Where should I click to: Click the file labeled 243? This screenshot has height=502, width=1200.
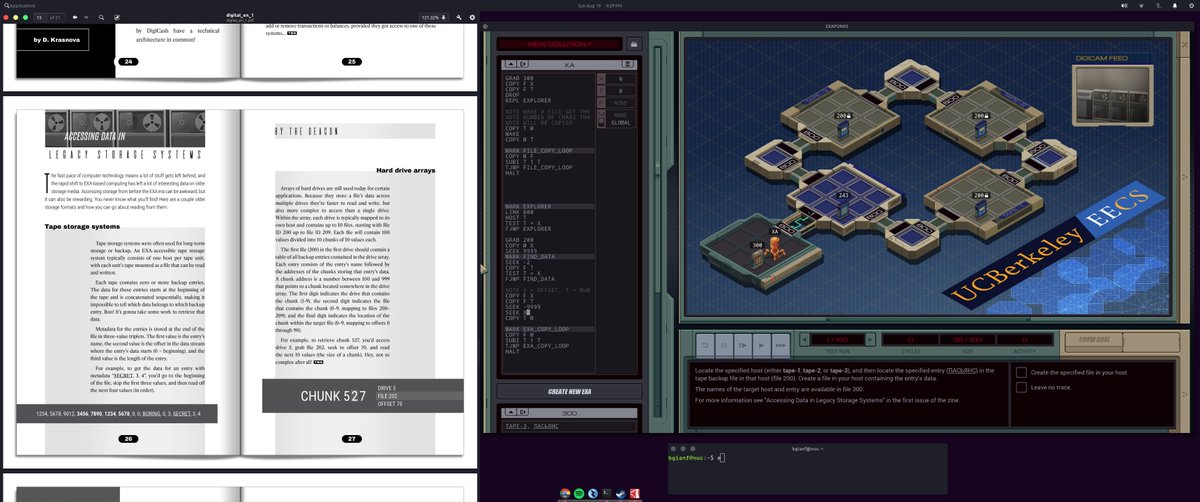click(x=841, y=205)
